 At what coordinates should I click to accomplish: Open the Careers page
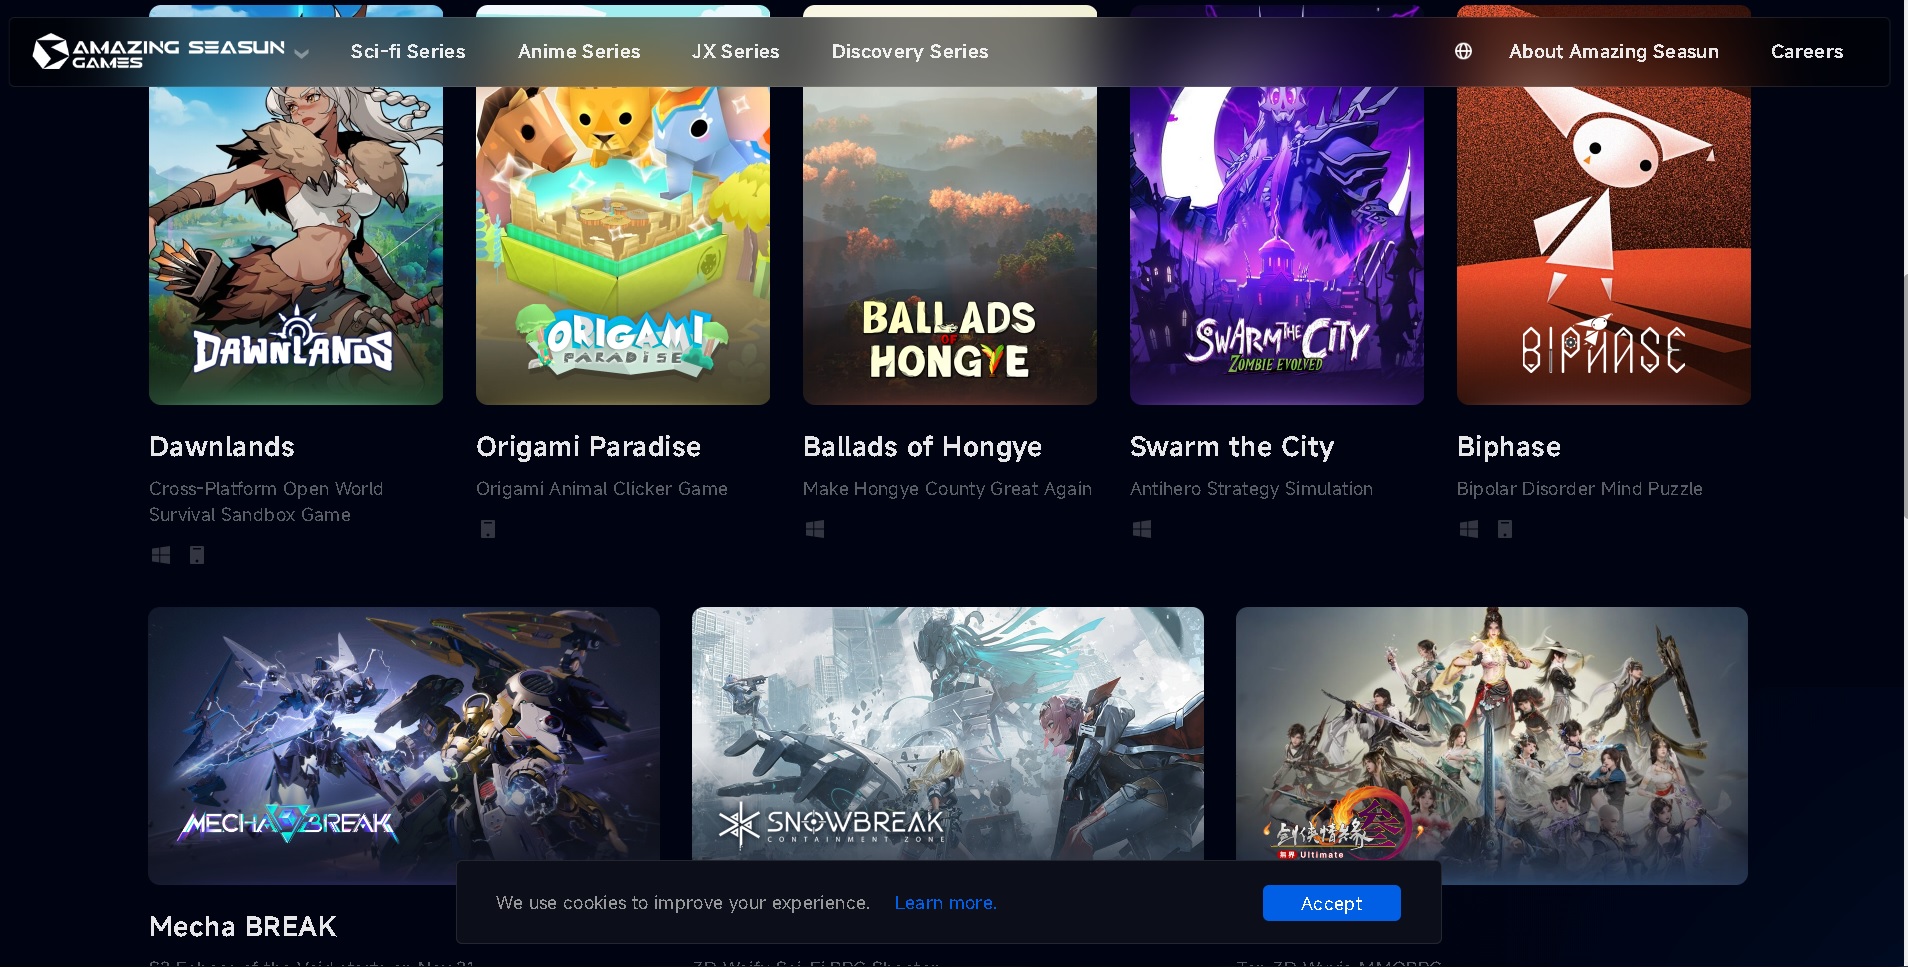[x=1807, y=51]
